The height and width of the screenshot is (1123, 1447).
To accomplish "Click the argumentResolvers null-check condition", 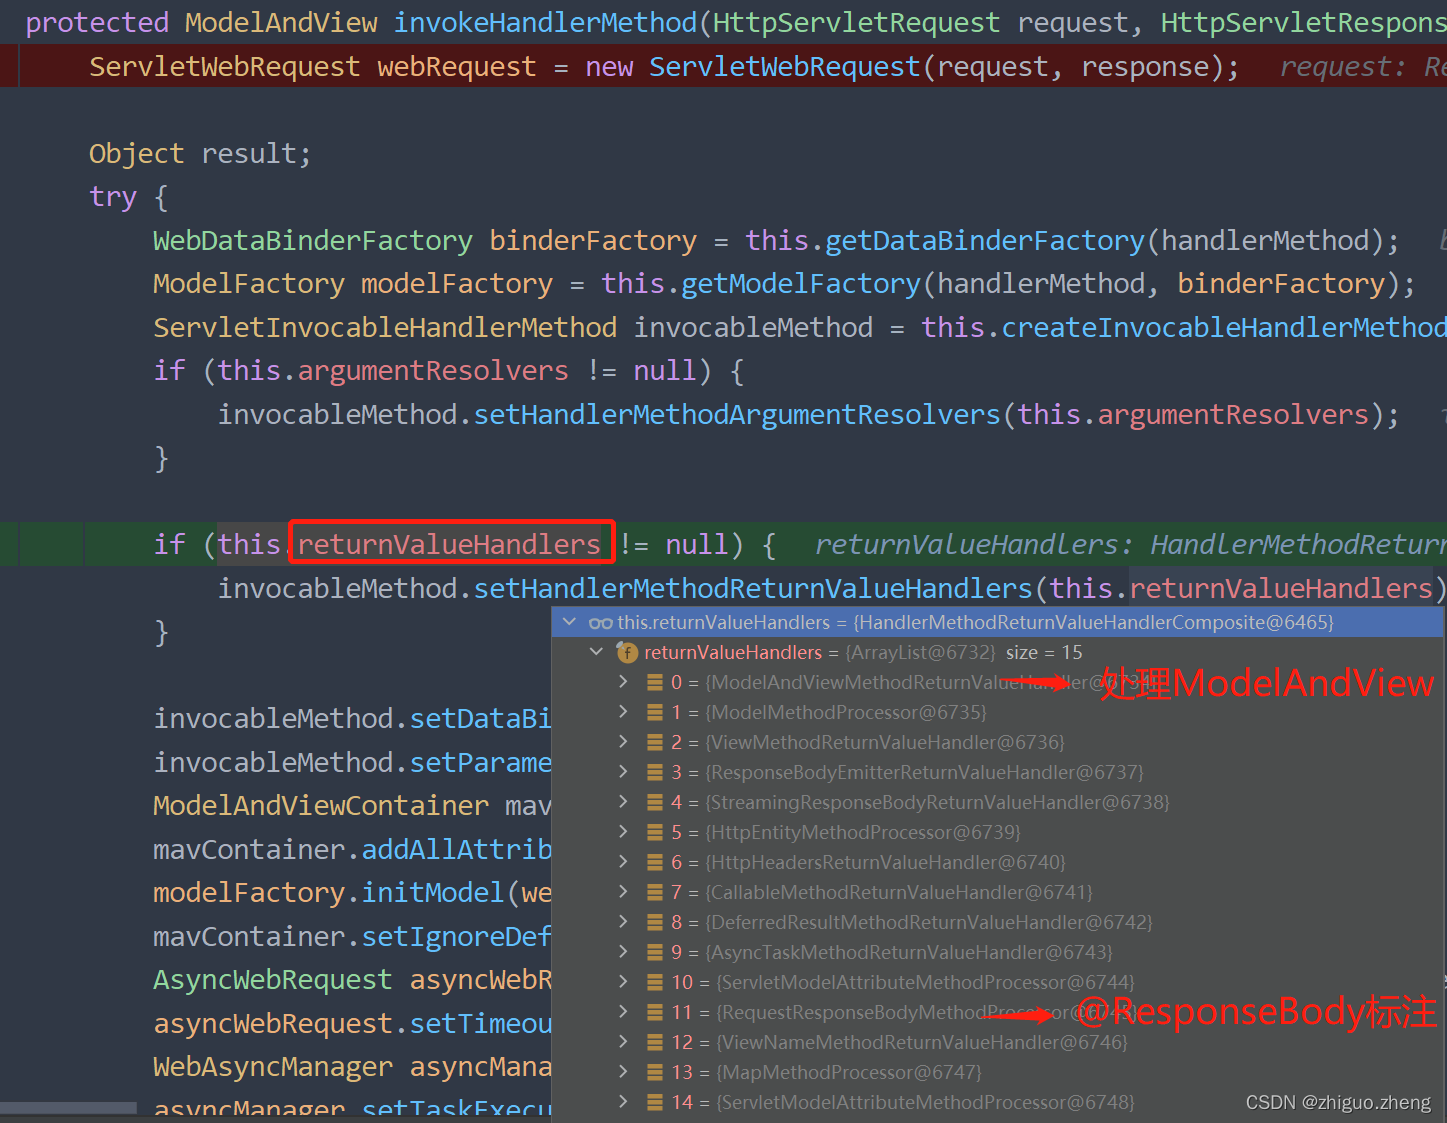I will pyautogui.click(x=456, y=370).
